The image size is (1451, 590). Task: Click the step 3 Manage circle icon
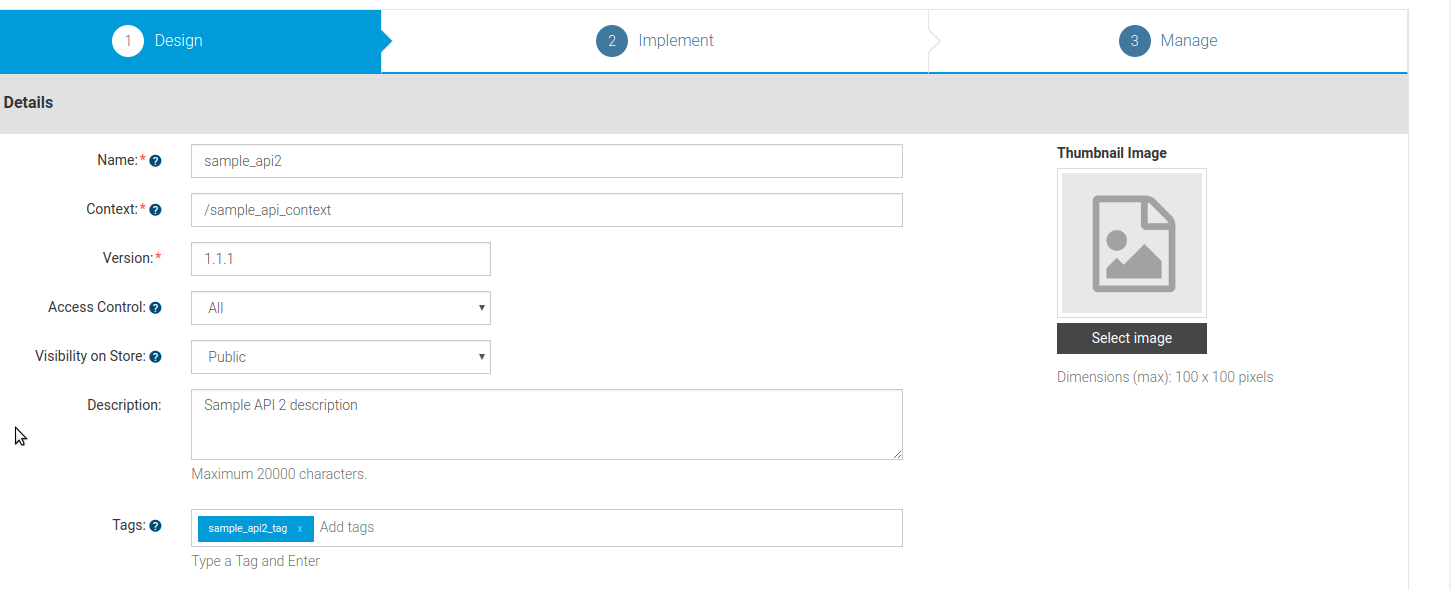point(1135,41)
